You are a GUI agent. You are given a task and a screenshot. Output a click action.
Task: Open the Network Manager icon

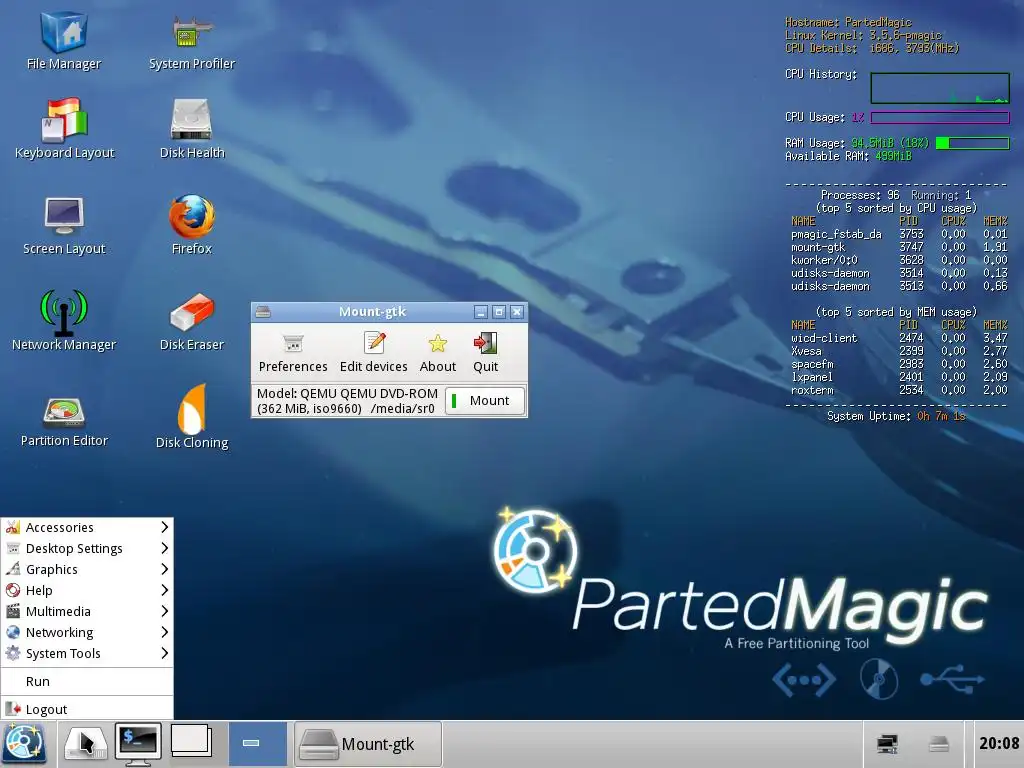pos(64,321)
